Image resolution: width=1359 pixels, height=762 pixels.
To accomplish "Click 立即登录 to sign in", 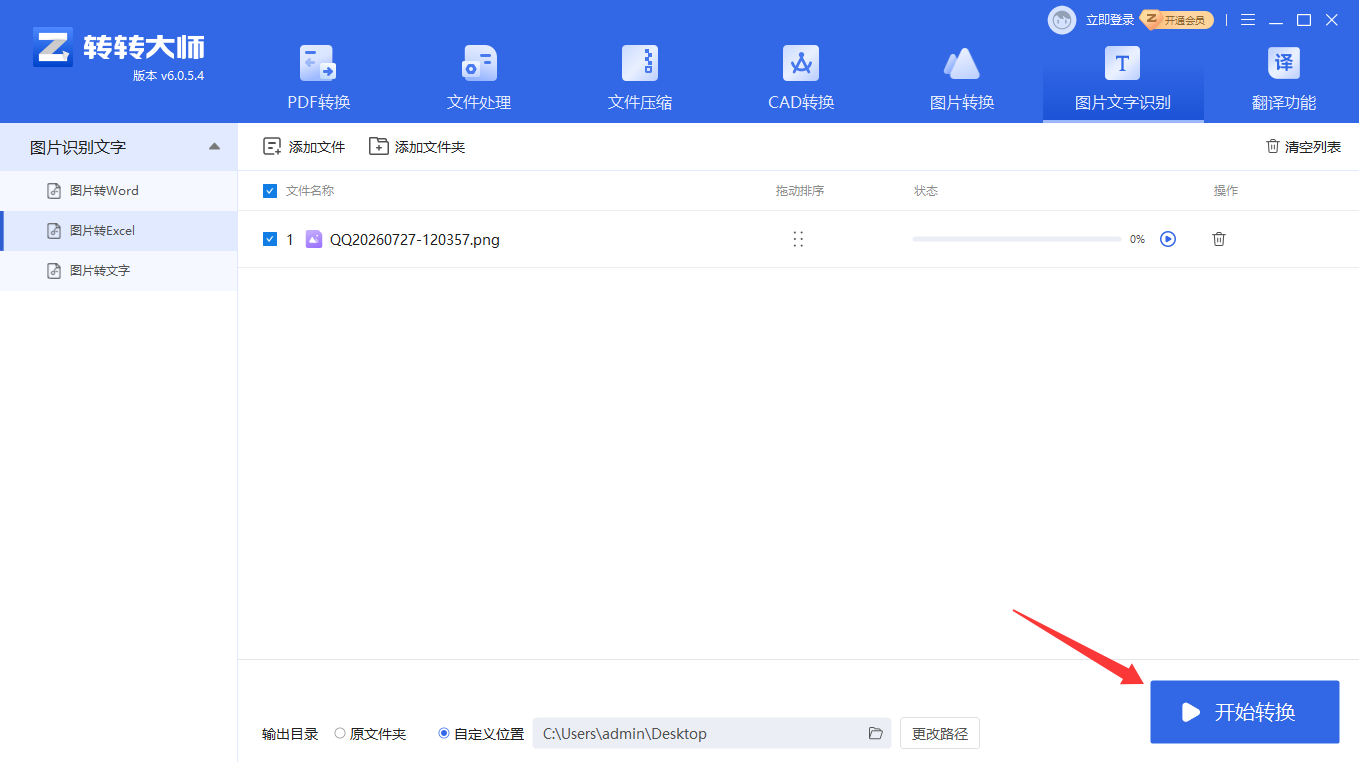I will pos(1110,20).
